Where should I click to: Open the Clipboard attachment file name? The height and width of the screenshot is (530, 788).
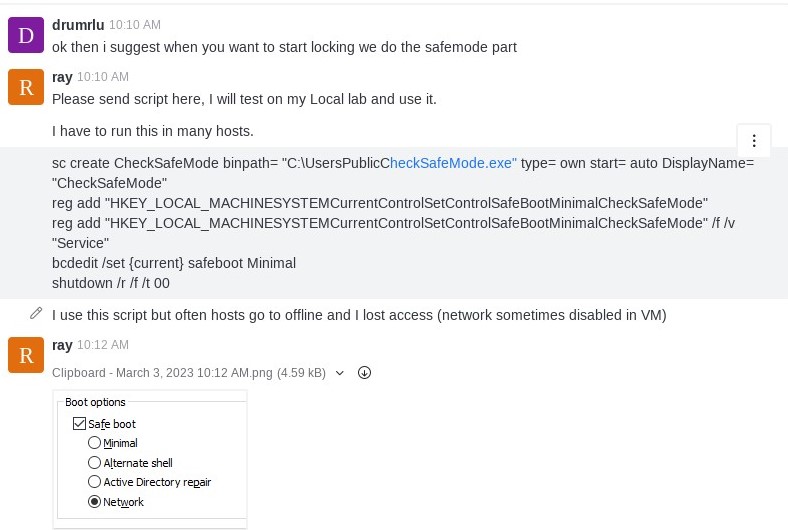coord(189,373)
